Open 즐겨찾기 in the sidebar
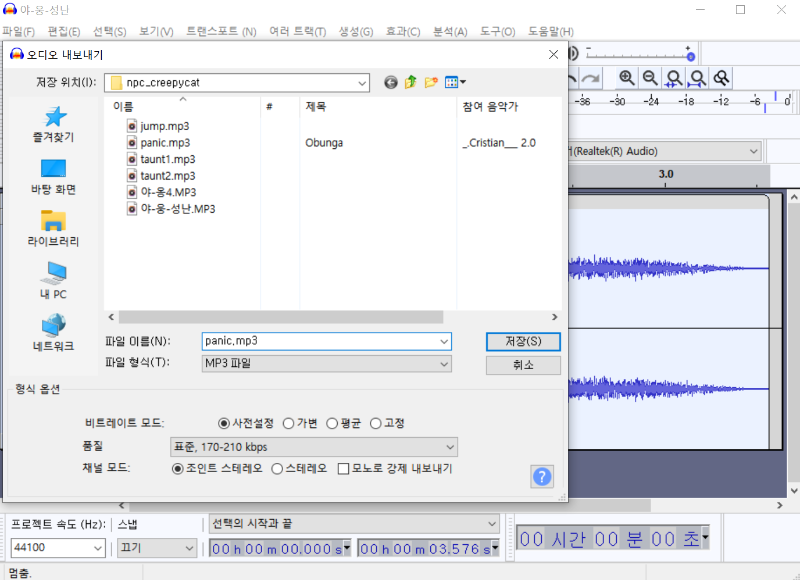Screen dimensions: 800x580 coord(54,124)
